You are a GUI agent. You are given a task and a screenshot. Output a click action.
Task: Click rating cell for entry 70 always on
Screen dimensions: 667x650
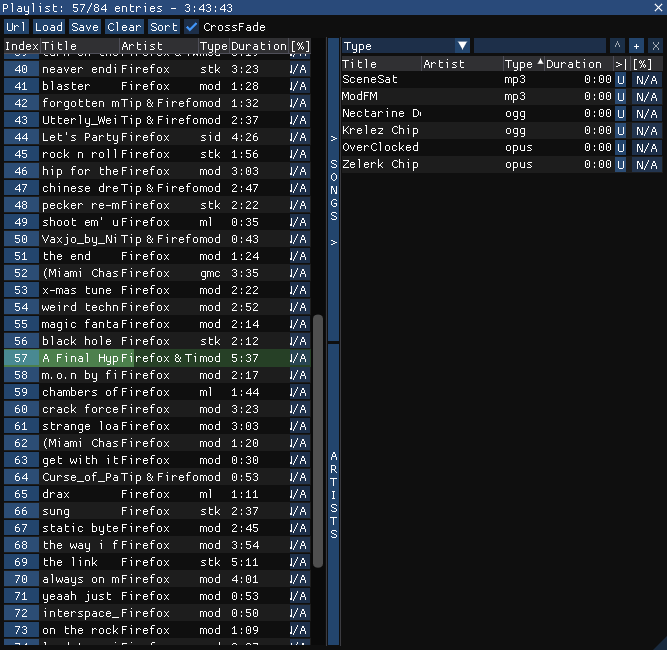point(300,579)
